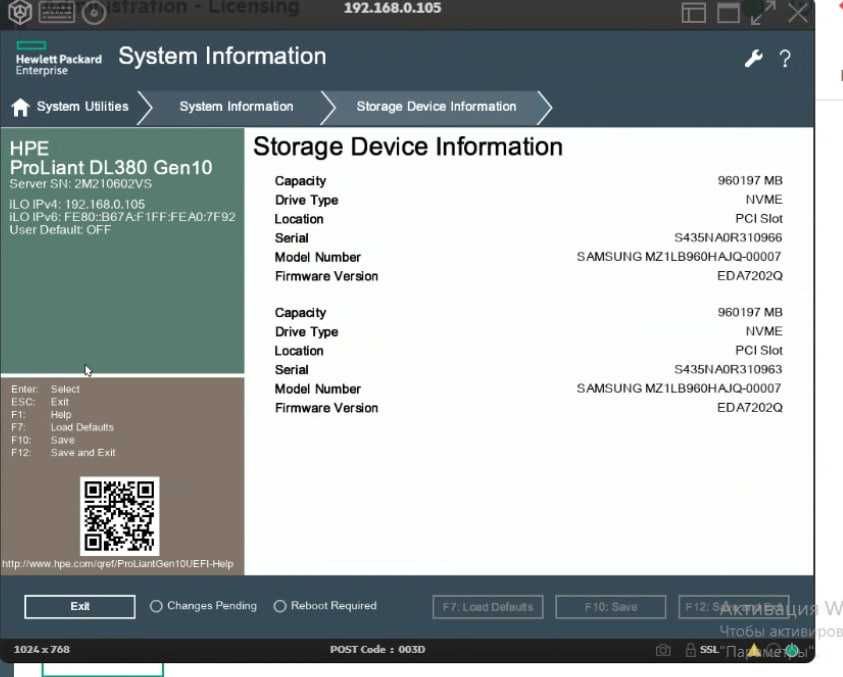Click the ProLiant DL380 Gen10 title
Image resolution: width=843 pixels, height=677 pixels.
[111, 168]
